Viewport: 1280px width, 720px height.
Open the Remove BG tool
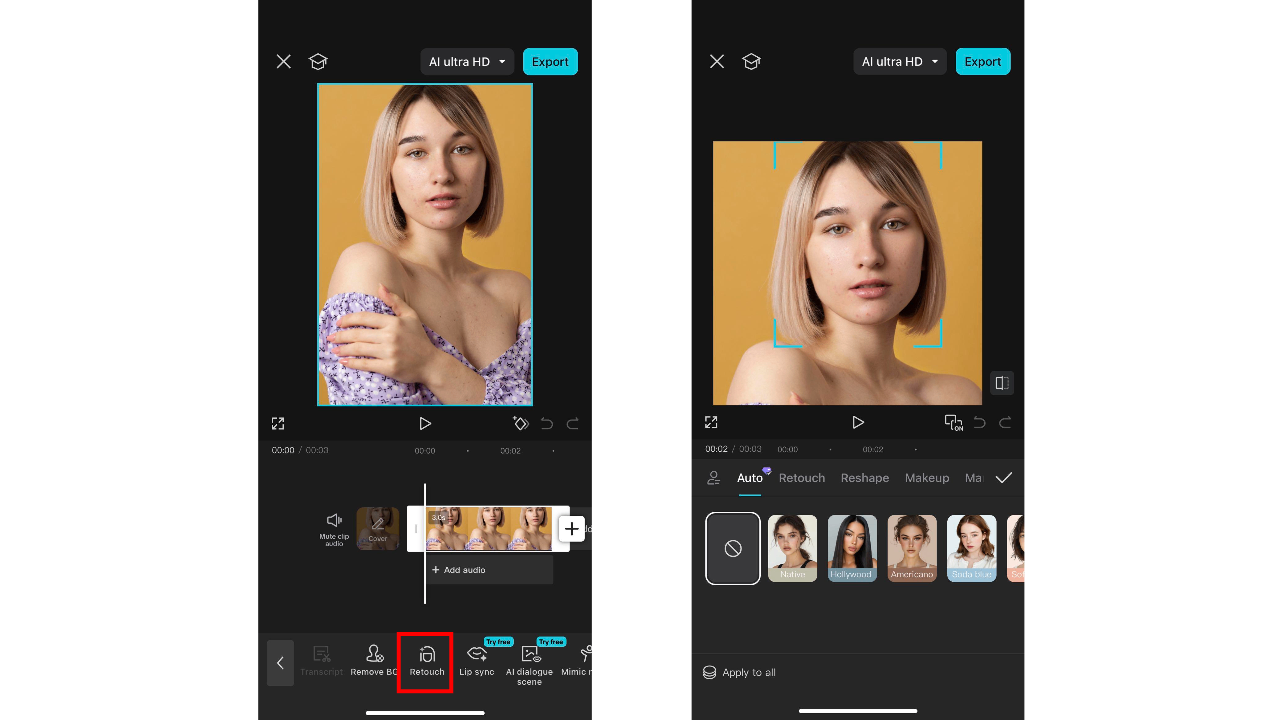coord(374,660)
